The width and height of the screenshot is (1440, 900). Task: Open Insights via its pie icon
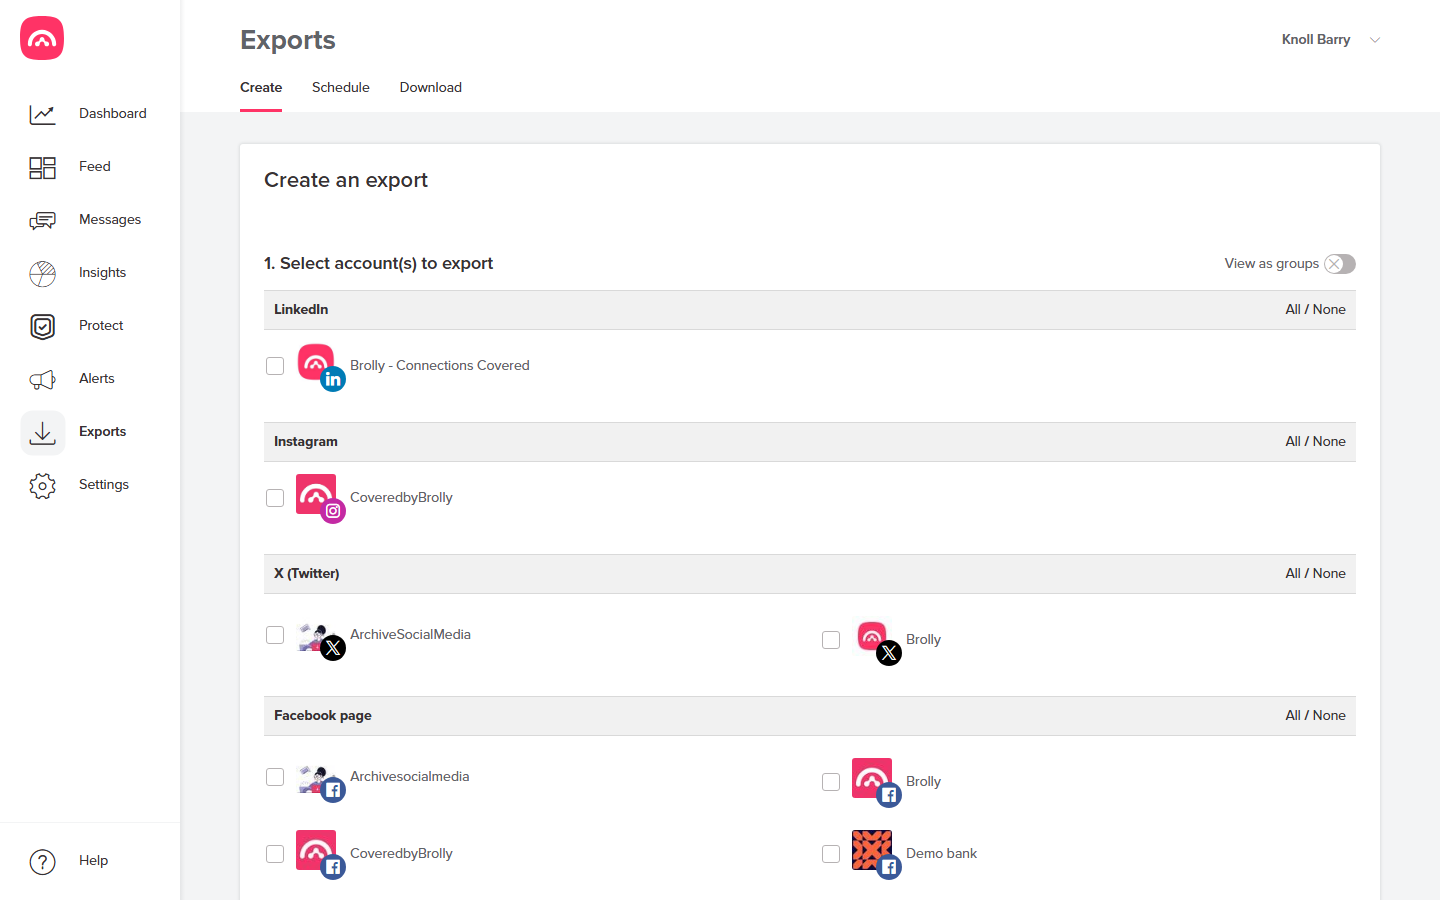point(42,273)
